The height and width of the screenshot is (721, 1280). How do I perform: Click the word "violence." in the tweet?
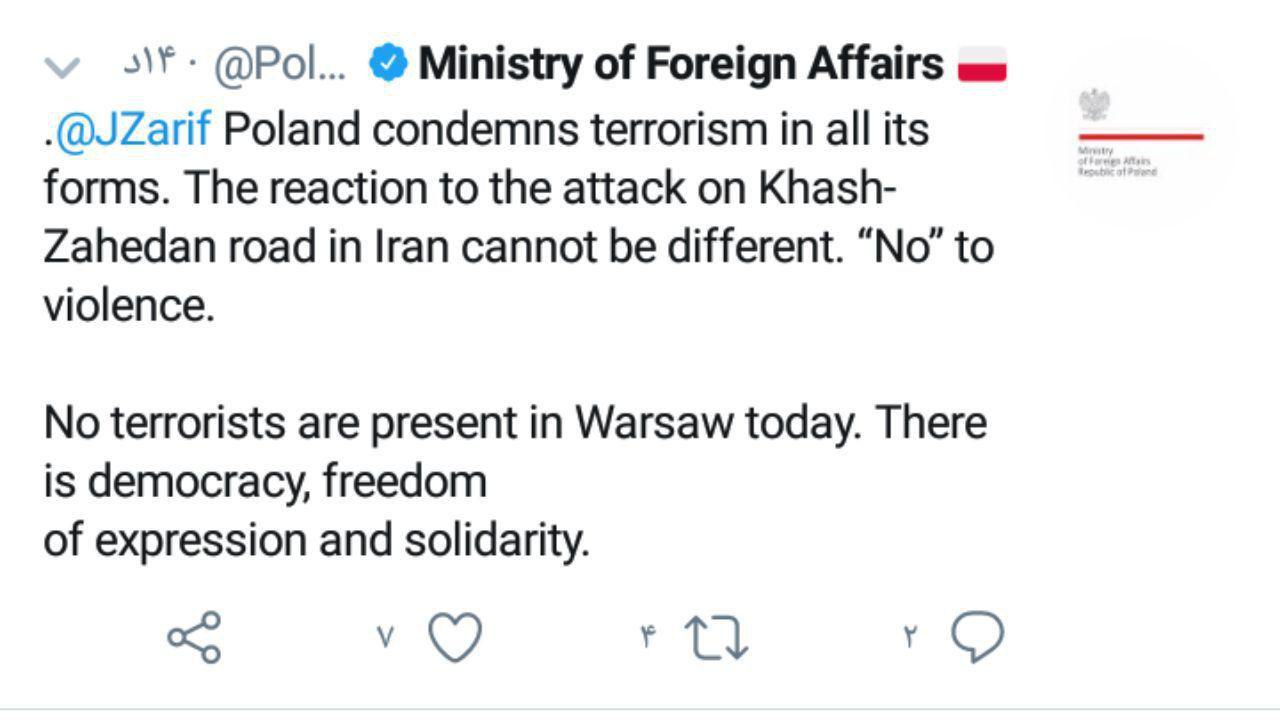[x=128, y=306]
